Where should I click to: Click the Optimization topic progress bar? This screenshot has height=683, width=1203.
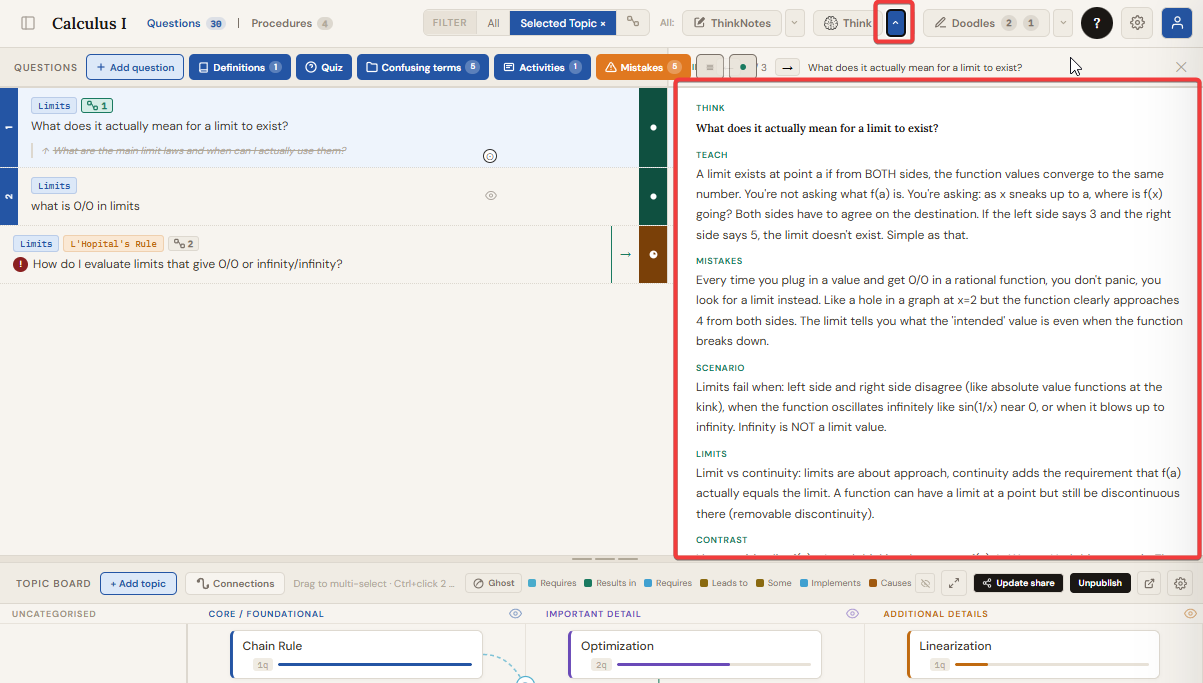[713, 664]
